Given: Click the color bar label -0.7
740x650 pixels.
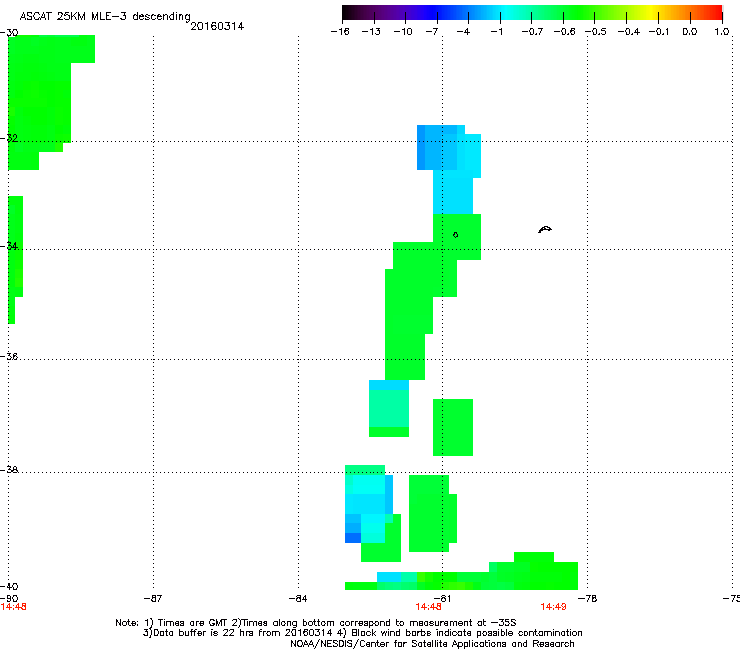Looking at the screenshot, I should coord(532,32).
